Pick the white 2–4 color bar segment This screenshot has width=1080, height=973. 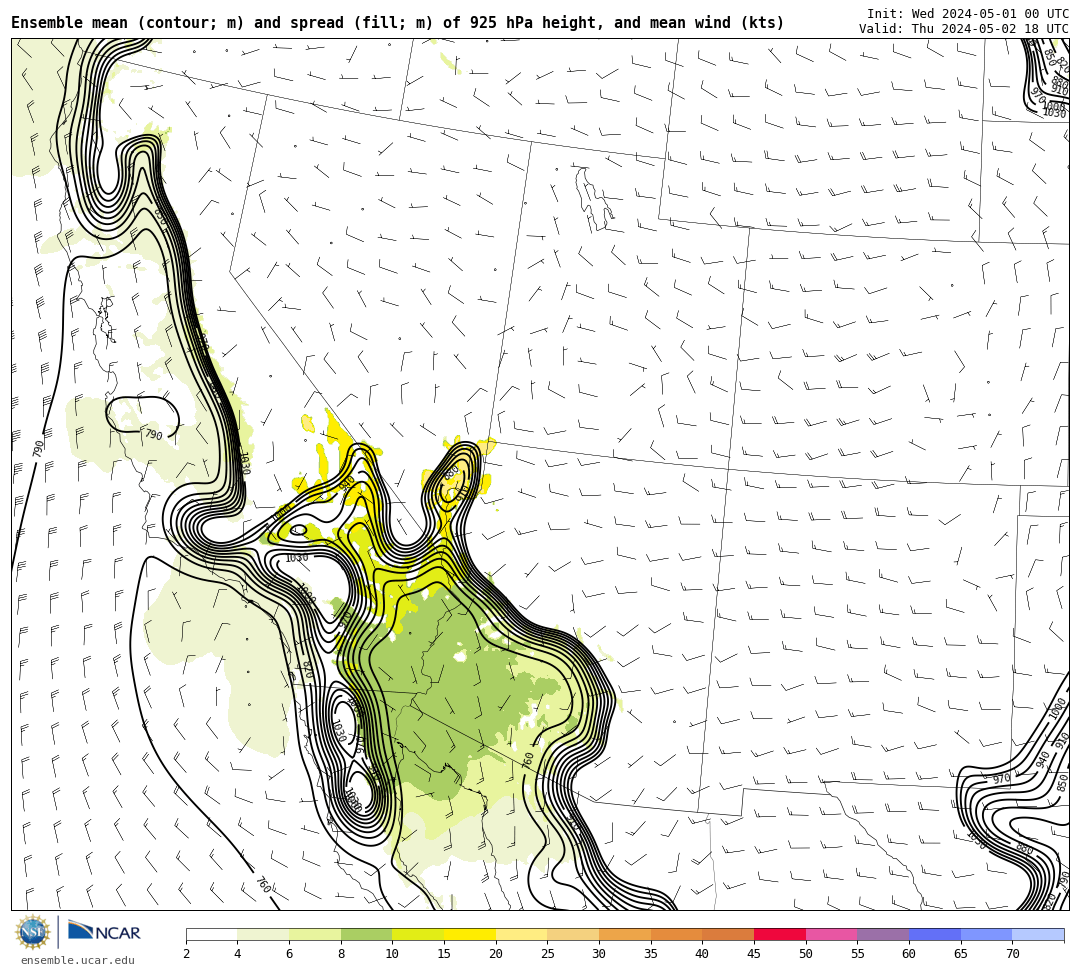pyautogui.click(x=211, y=934)
